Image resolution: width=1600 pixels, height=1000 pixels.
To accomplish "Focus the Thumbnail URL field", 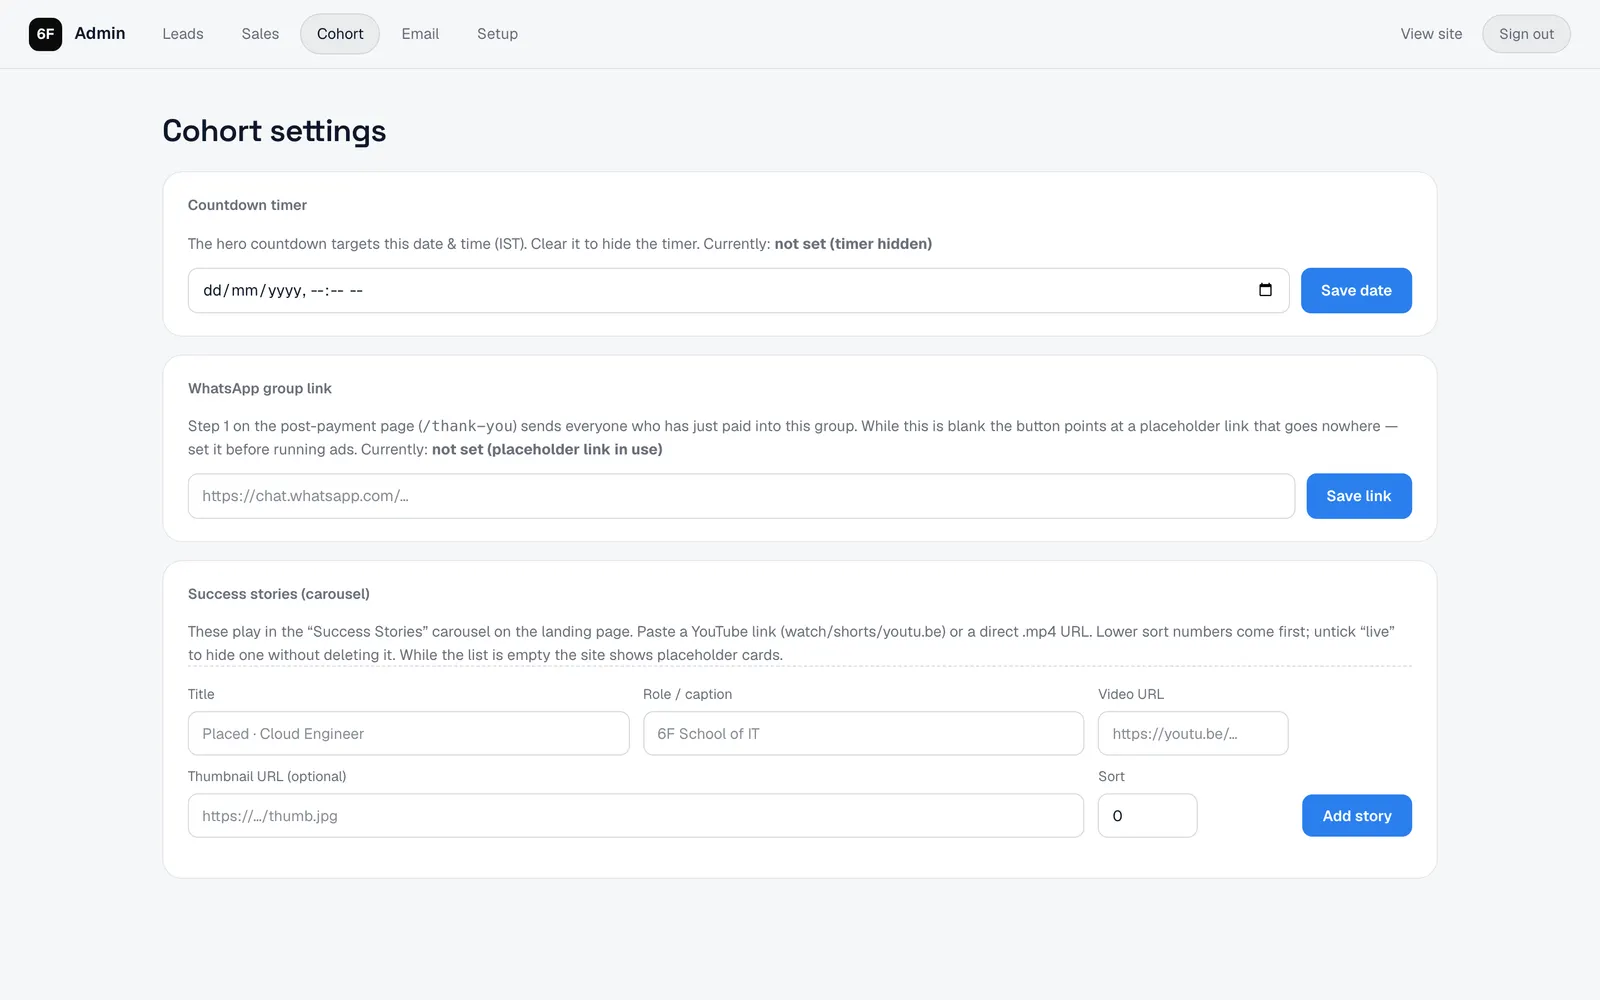I will click(636, 816).
